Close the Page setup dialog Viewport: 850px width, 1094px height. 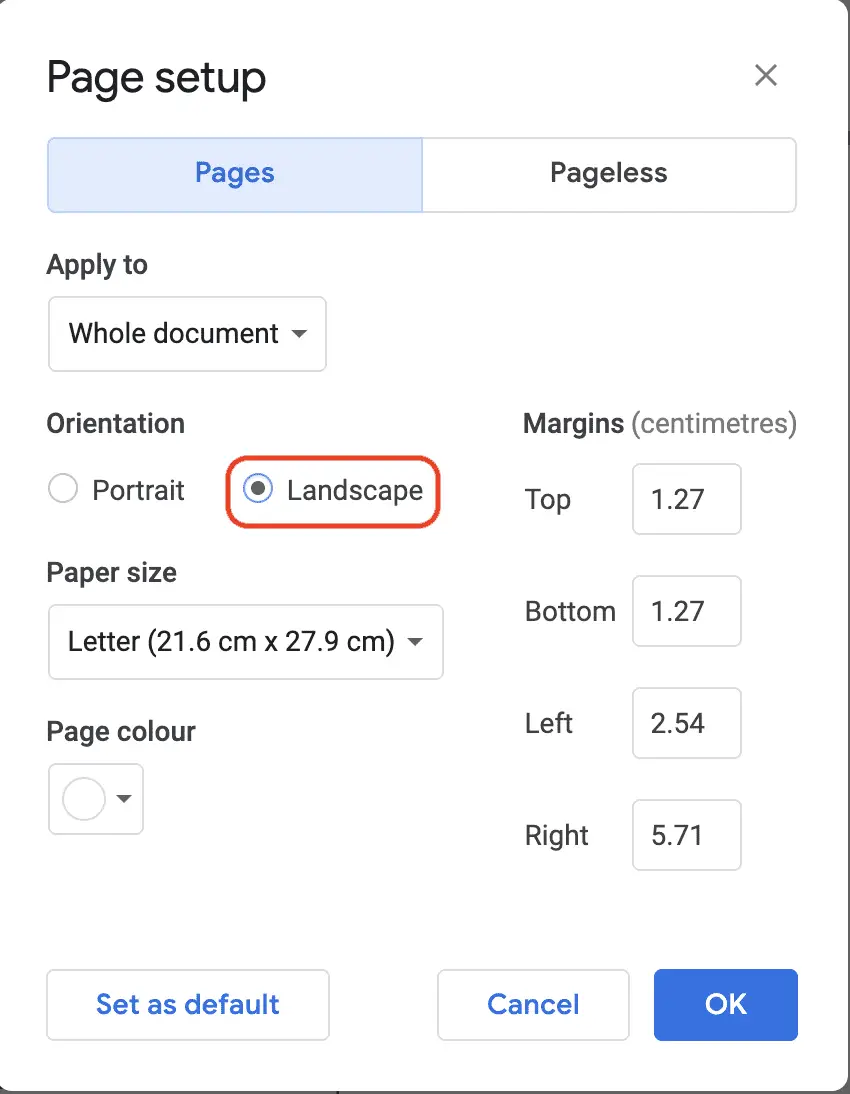pos(766,75)
